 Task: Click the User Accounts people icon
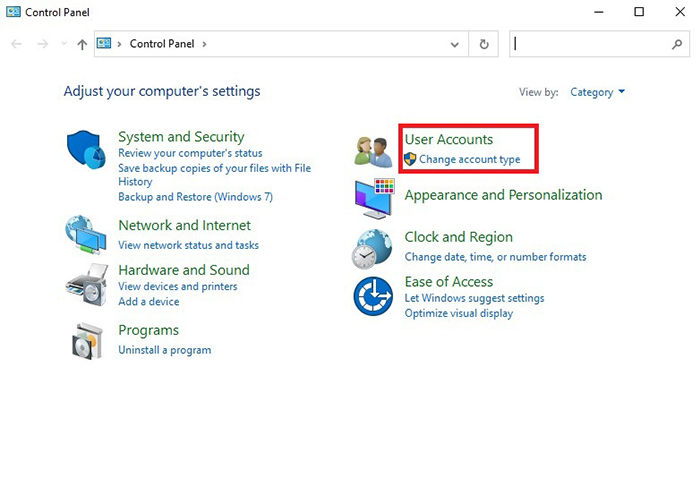pos(374,150)
